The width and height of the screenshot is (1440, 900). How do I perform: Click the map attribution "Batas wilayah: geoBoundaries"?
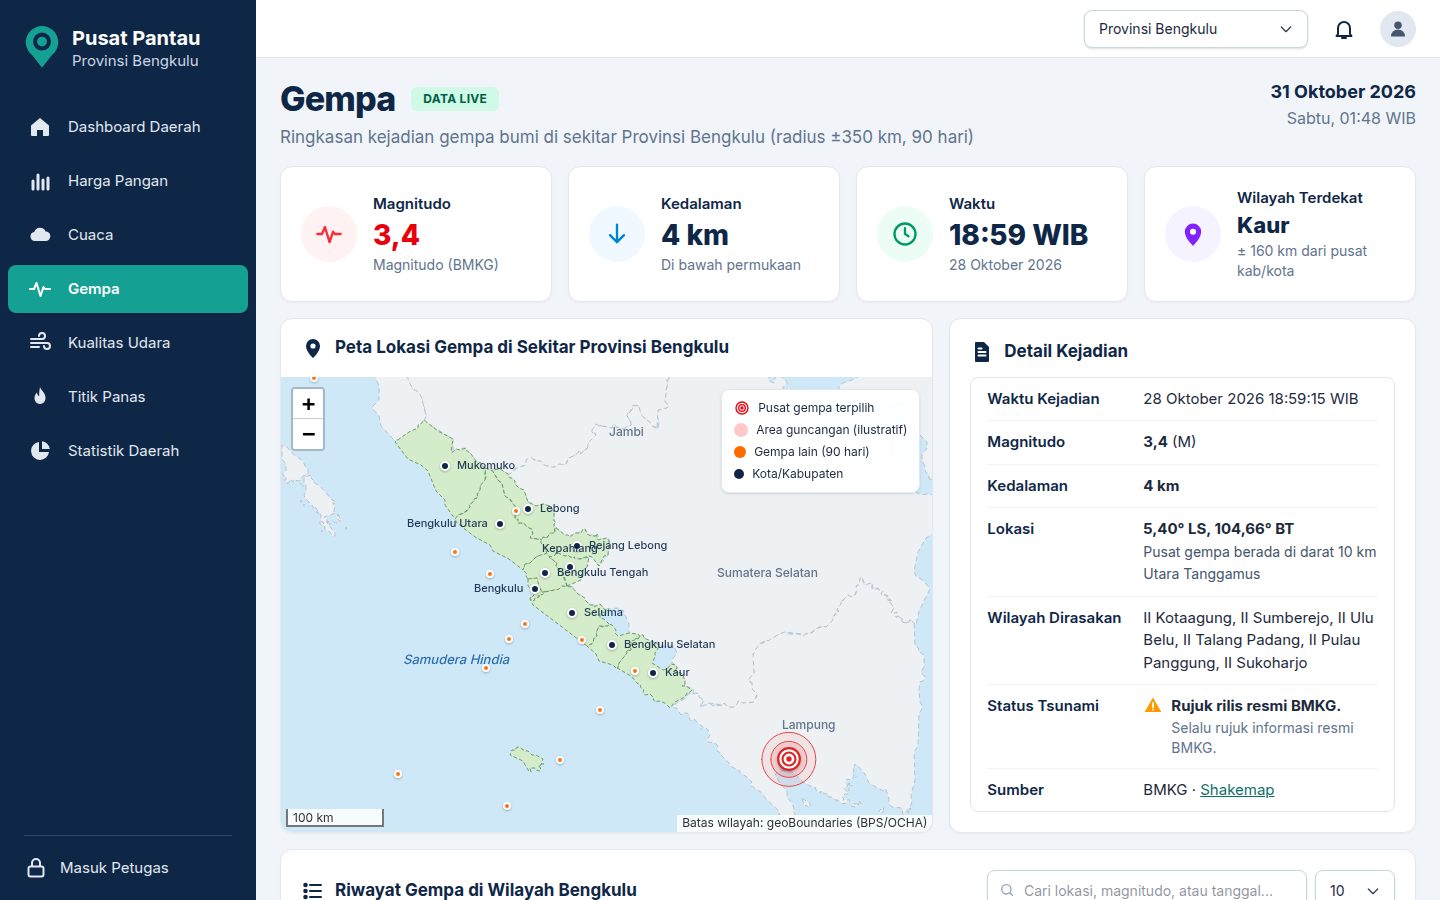point(805,823)
